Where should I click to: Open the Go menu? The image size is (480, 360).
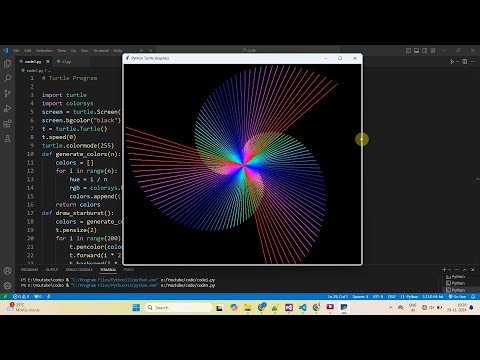[74, 50]
